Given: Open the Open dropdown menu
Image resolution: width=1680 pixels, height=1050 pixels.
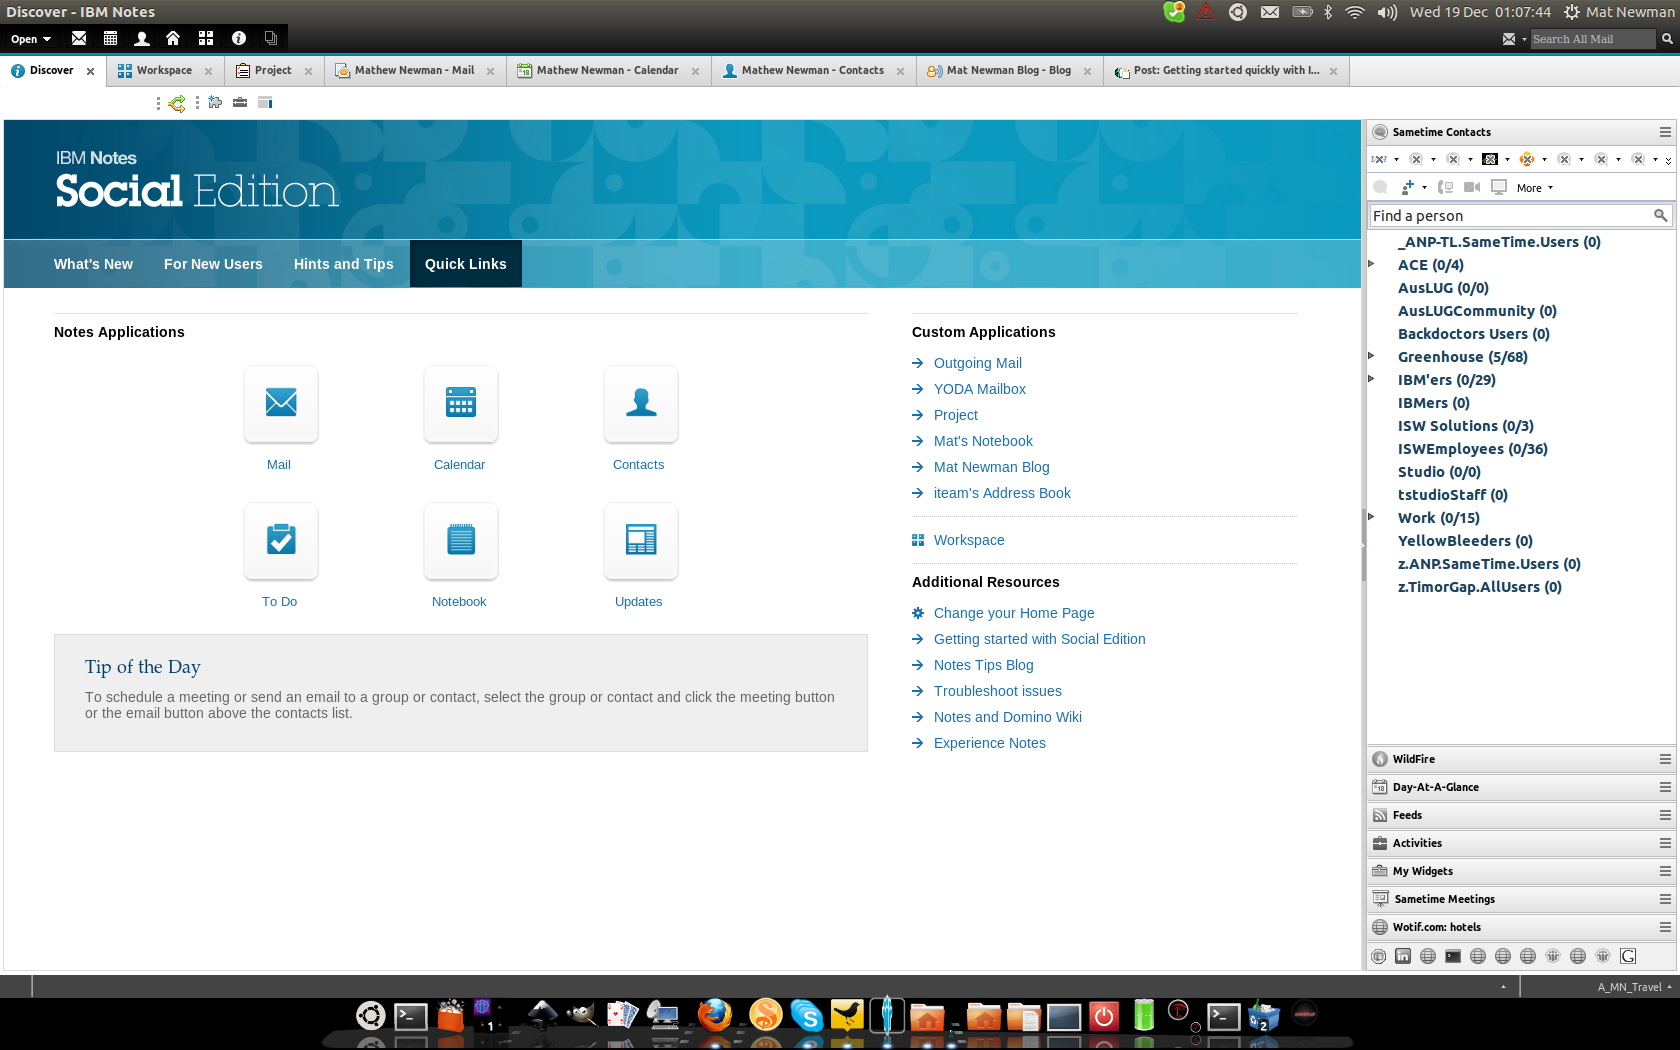Looking at the screenshot, I should click(31, 39).
